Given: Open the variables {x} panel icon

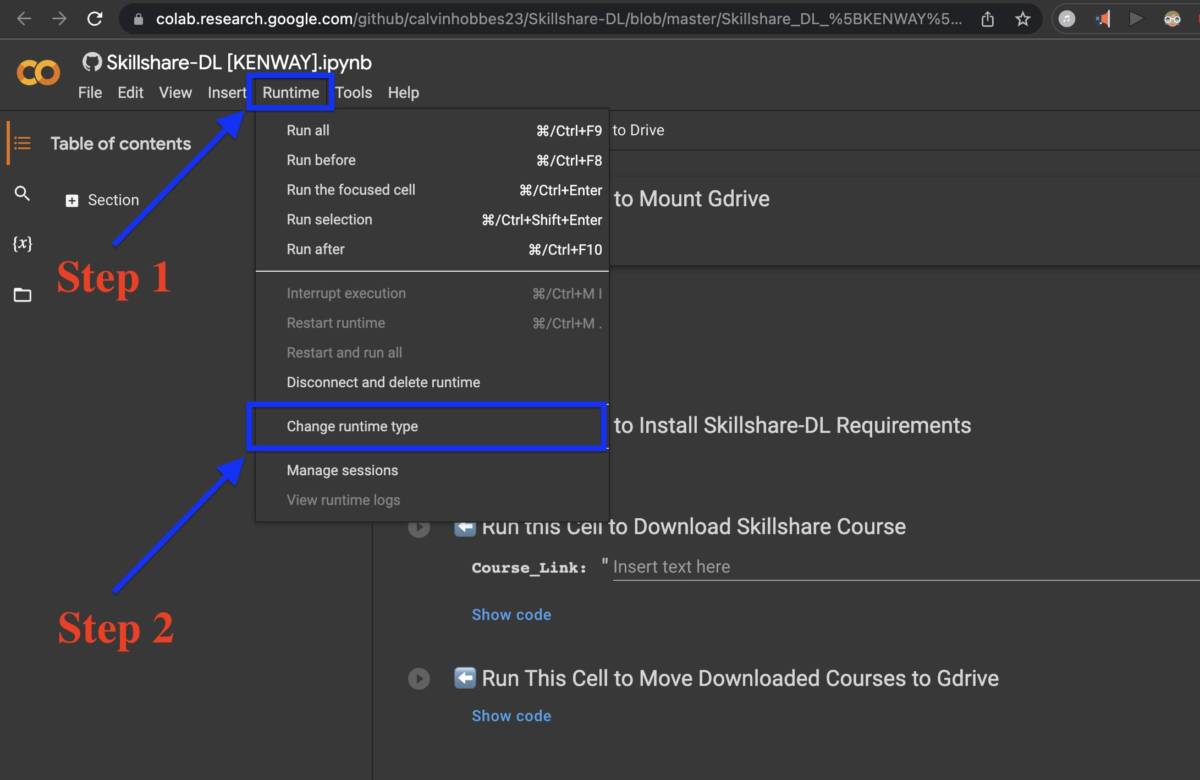Looking at the screenshot, I should [22, 243].
